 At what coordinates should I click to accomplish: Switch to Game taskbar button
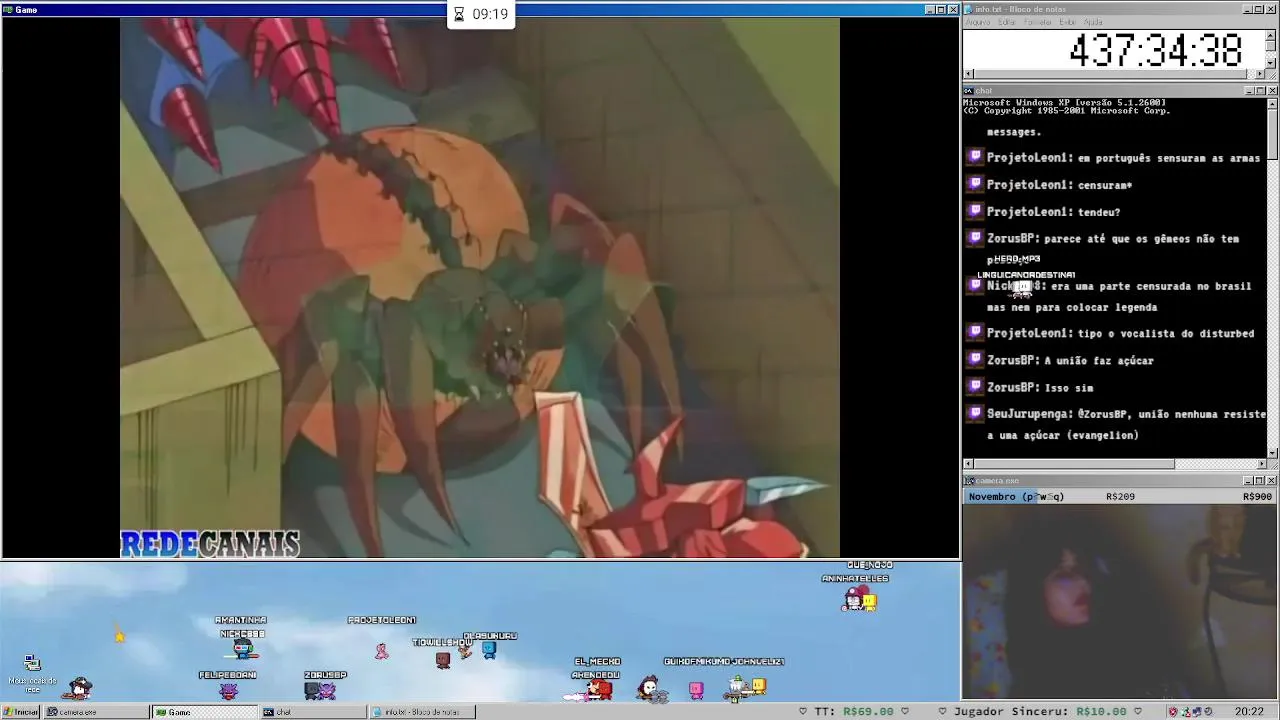click(204, 712)
